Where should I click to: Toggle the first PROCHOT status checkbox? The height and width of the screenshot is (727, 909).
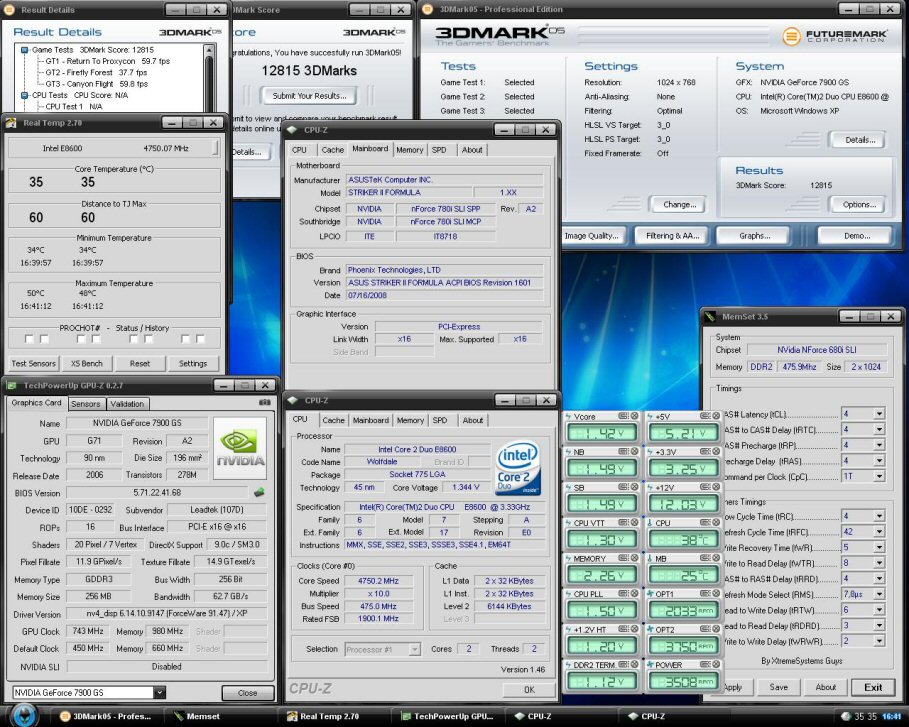[29, 339]
